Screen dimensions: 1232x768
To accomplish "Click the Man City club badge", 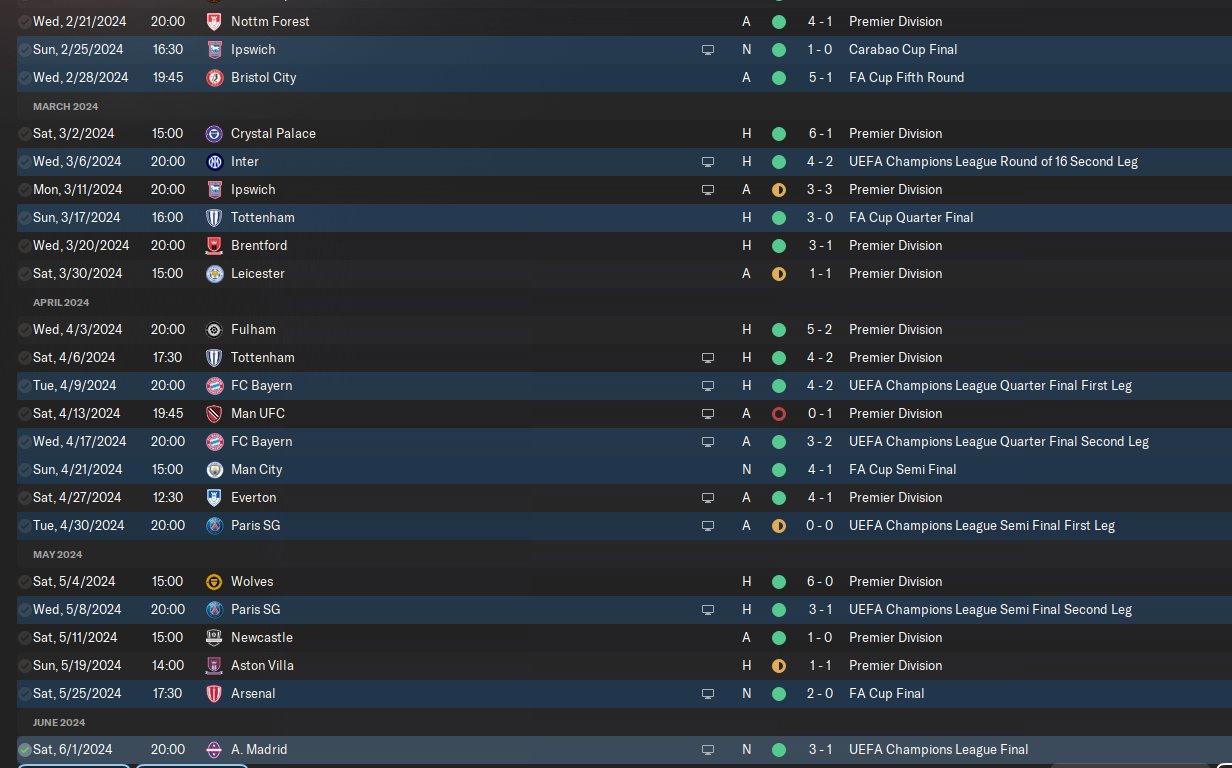I will click(x=213, y=469).
